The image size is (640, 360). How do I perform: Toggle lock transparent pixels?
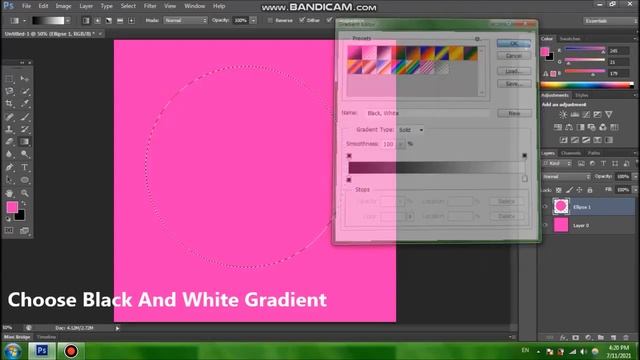pos(559,190)
